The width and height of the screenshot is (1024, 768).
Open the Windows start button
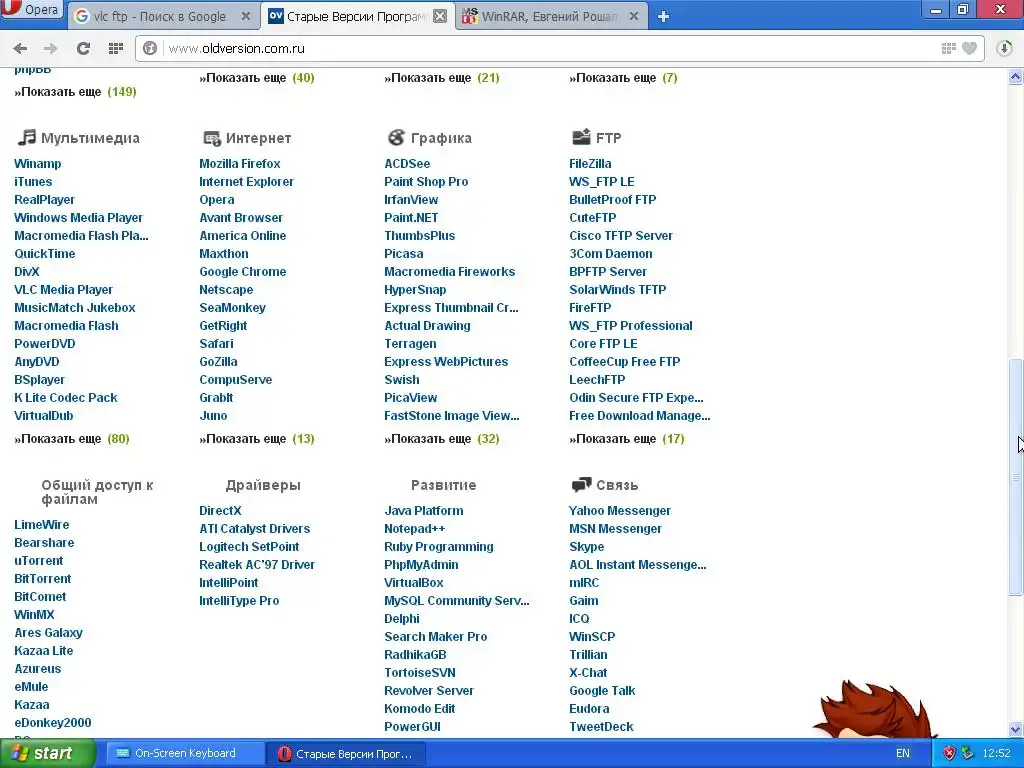click(x=47, y=753)
